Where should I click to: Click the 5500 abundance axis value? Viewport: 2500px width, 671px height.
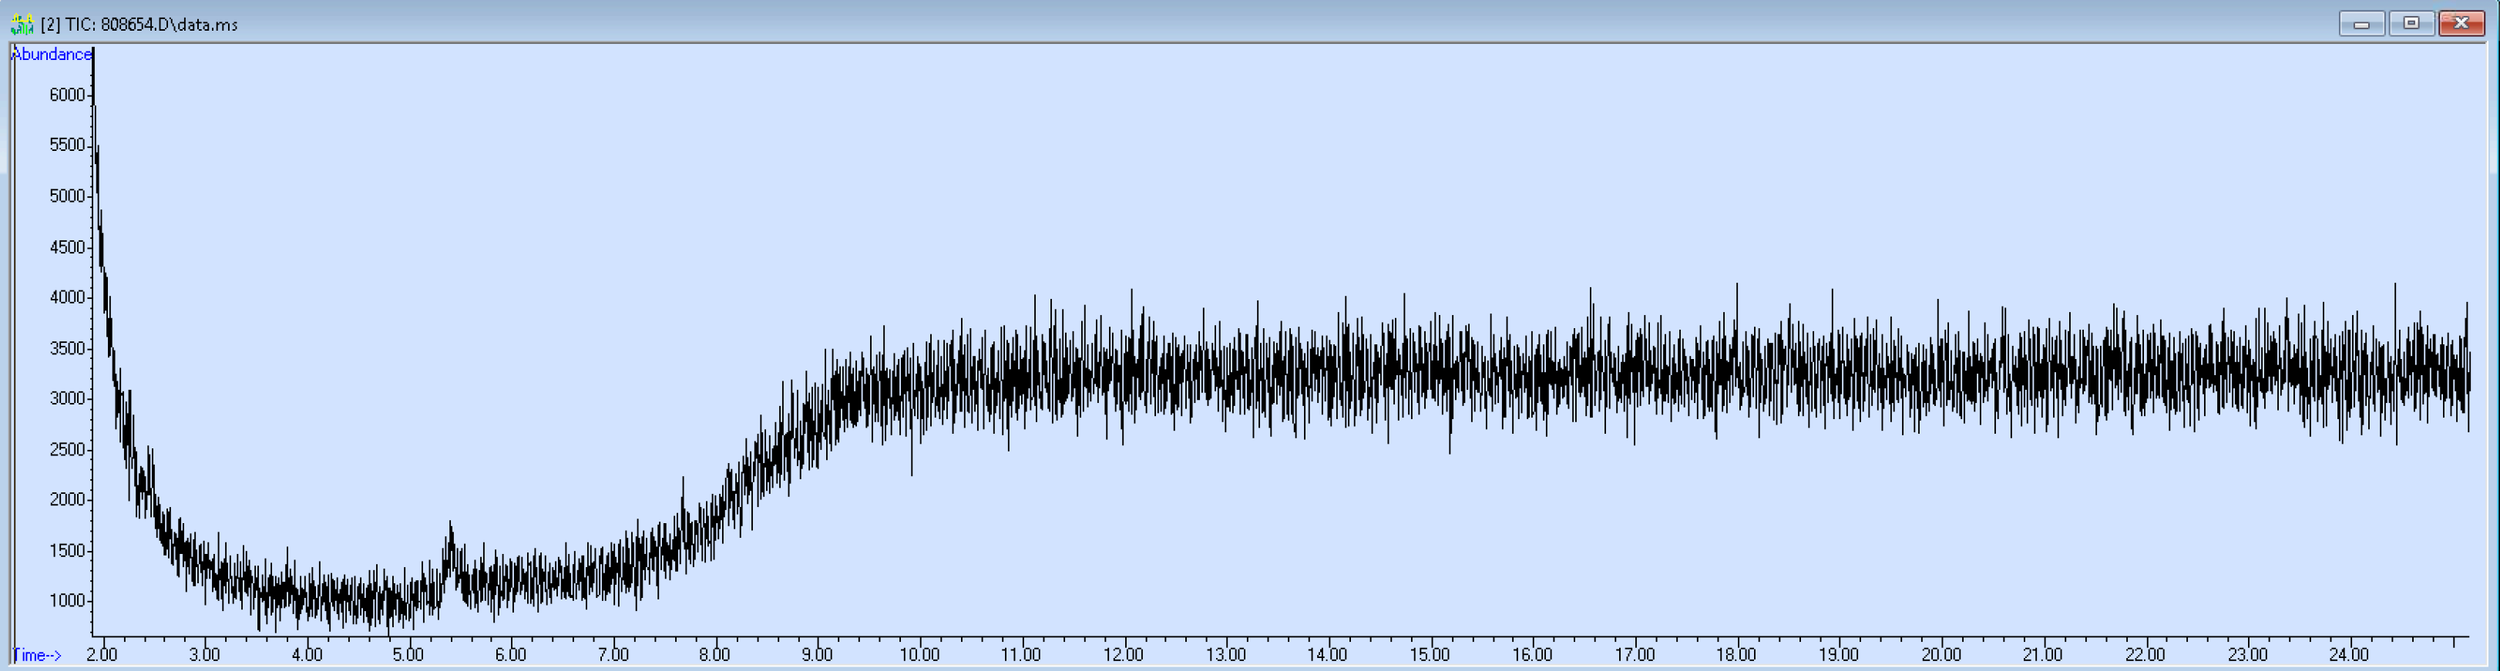pos(67,145)
